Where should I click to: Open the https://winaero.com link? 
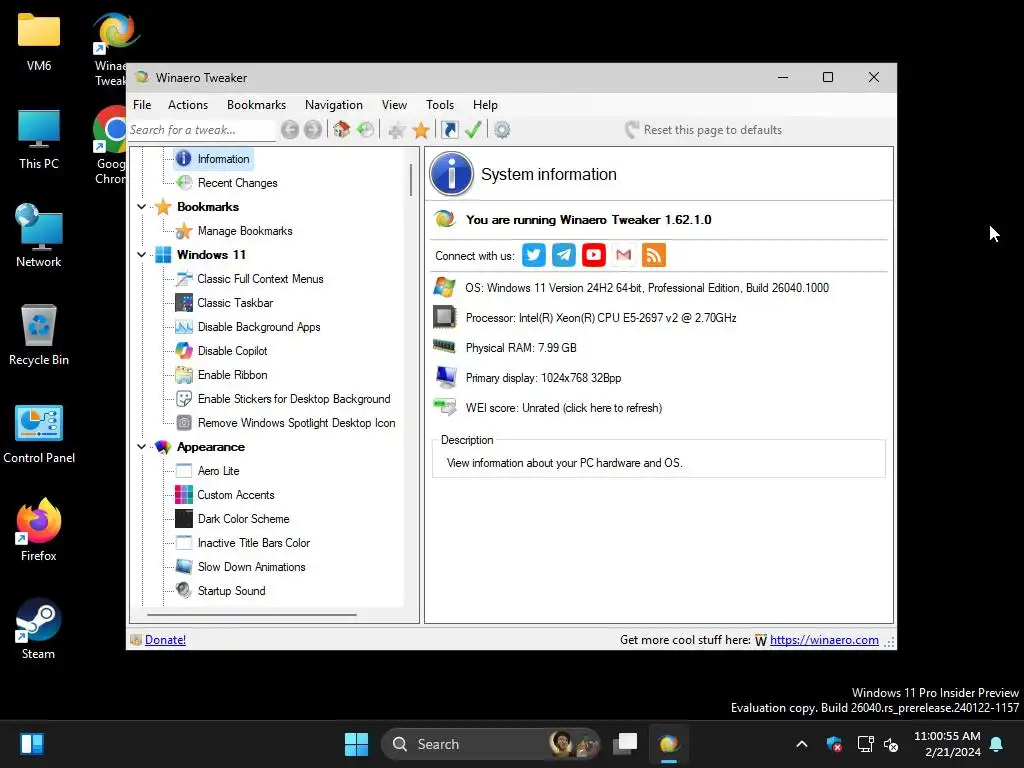click(824, 640)
